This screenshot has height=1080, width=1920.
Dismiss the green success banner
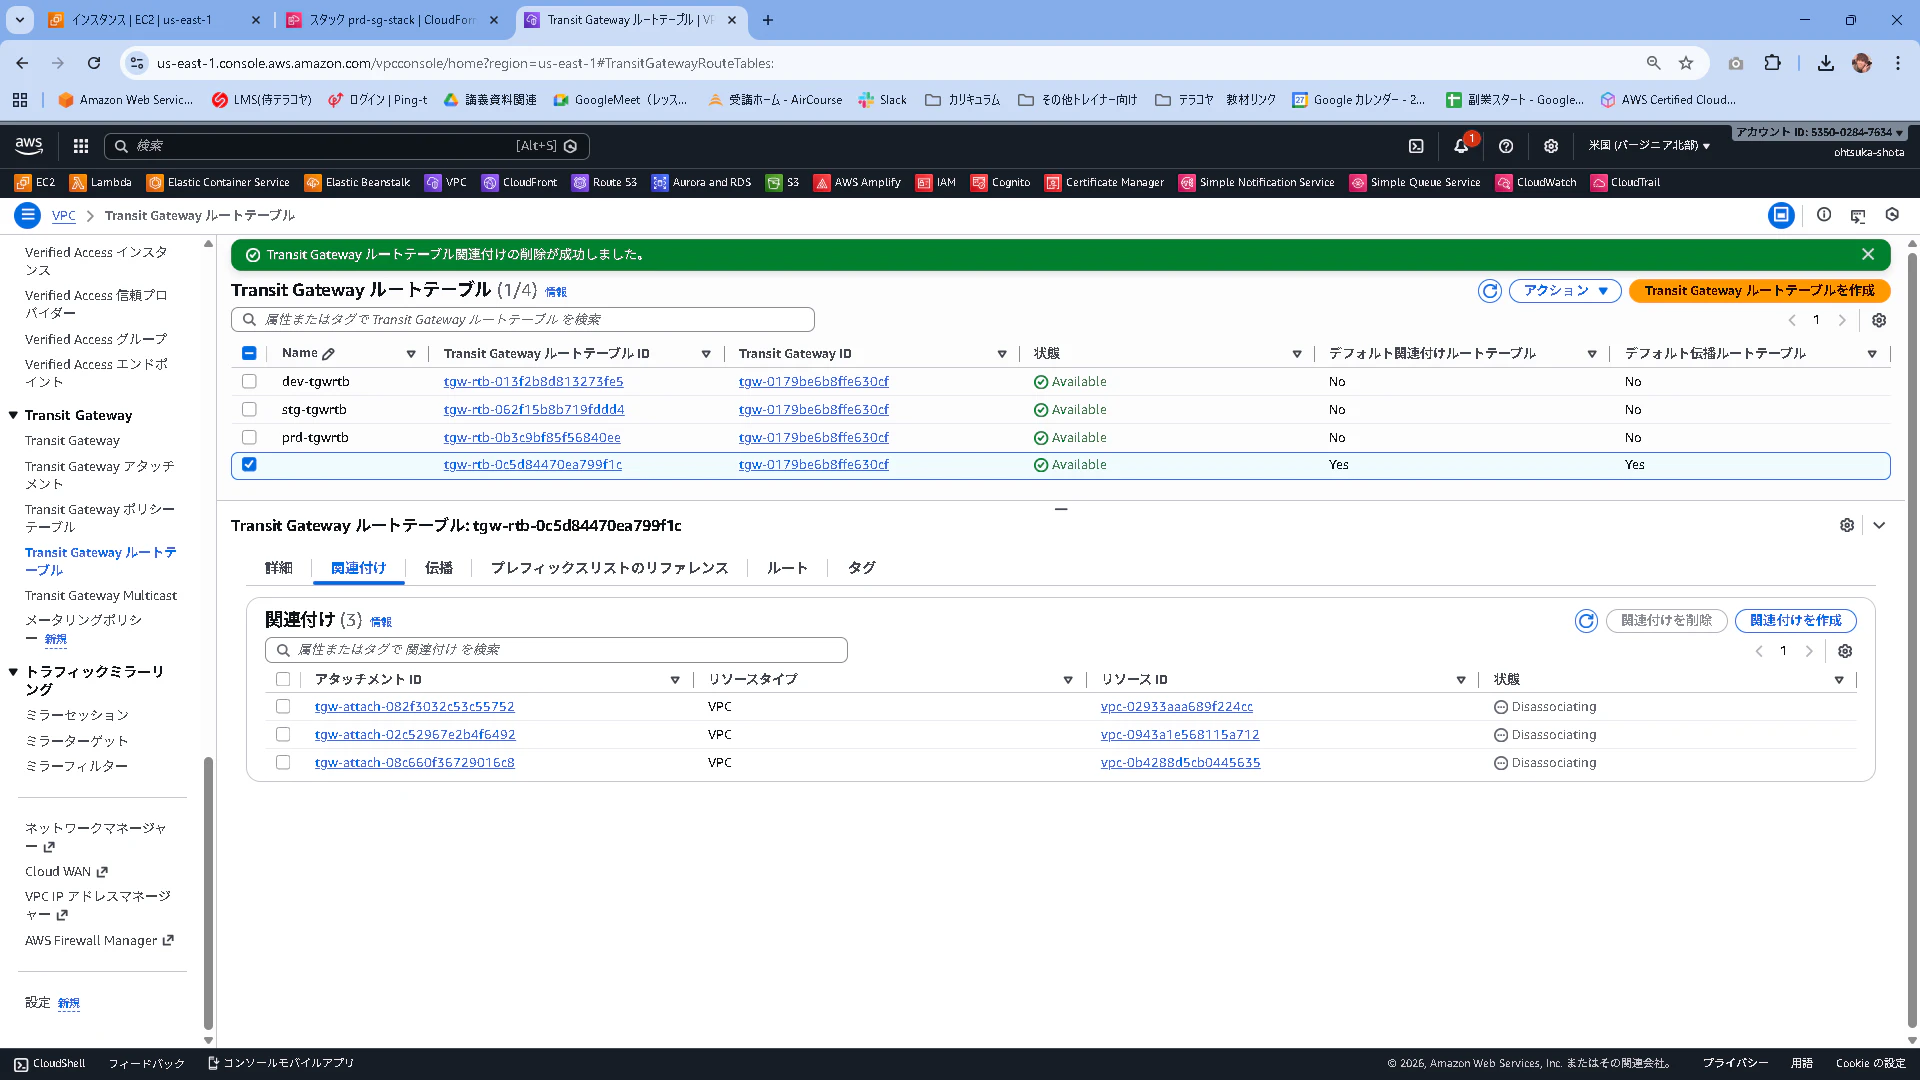pyautogui.click(x=1868, y=254)
